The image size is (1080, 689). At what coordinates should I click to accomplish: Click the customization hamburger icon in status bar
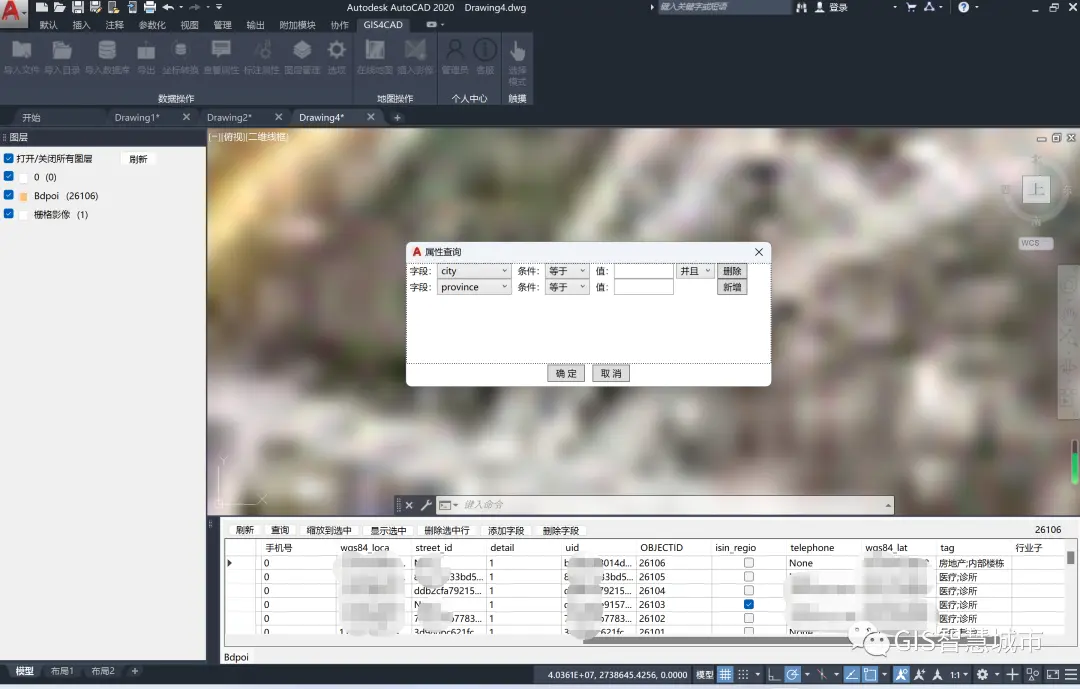click(1071, 675)
